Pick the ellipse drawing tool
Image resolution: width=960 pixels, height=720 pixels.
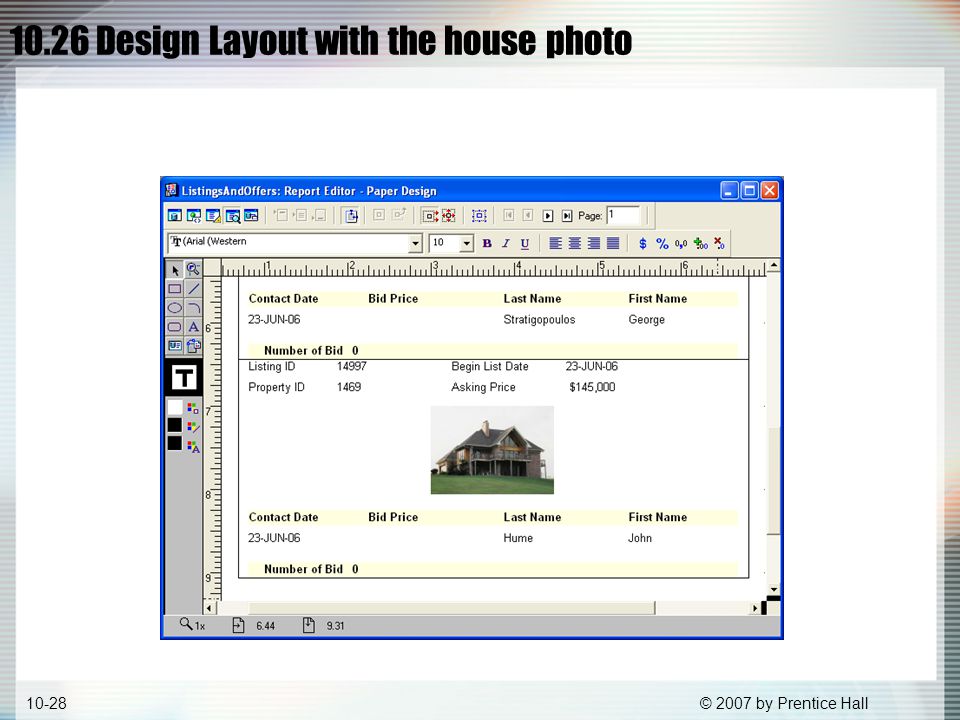click(175, 307)
